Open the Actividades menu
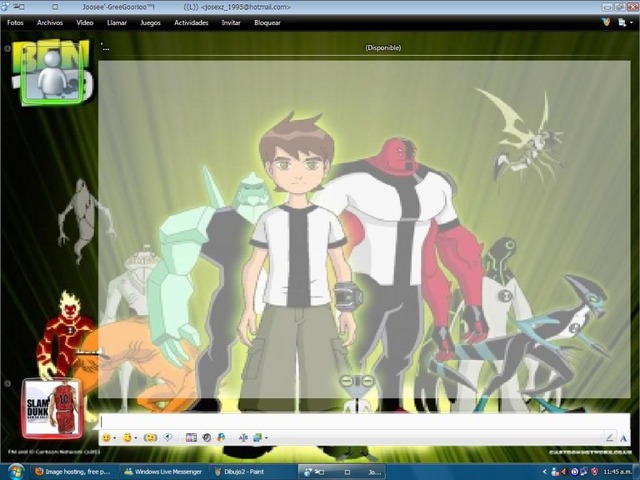Screen dimensions: 640x480 (x=191, y=23)
